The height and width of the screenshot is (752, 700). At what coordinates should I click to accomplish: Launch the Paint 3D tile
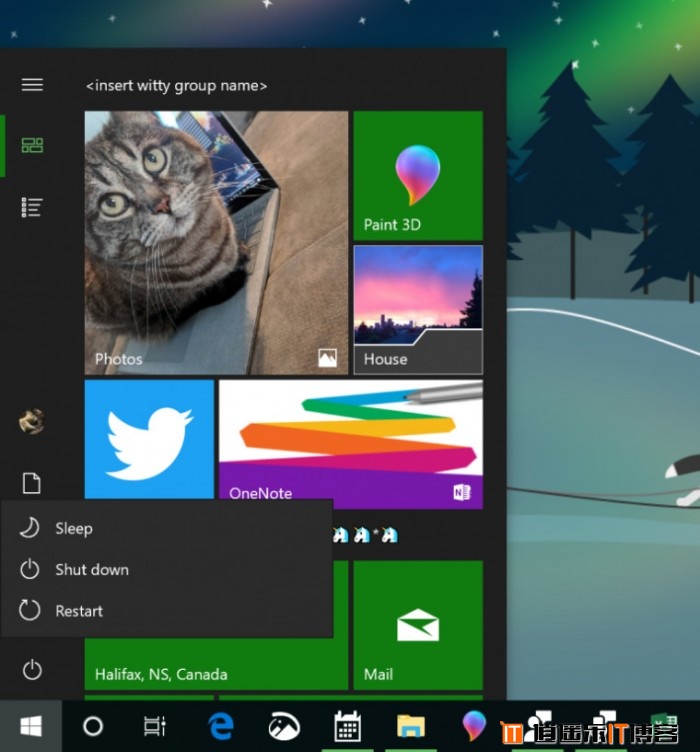(418, 176)
